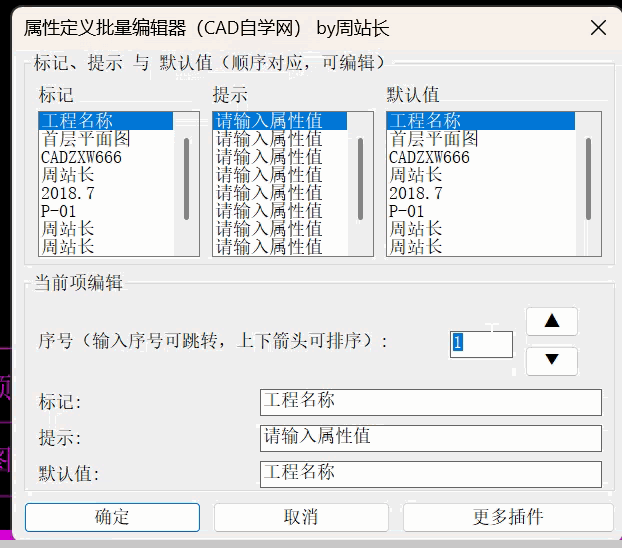Open 更多插件 for more plugins
The image size is (622, 548).
pos(507,517)
